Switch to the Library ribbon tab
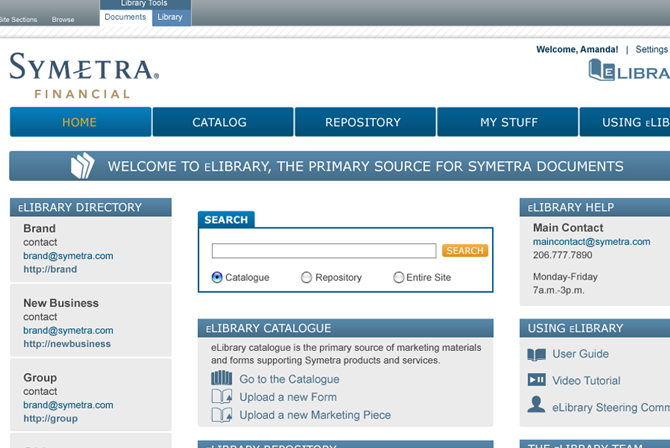 pyautogui.click(x=170, y=17)
